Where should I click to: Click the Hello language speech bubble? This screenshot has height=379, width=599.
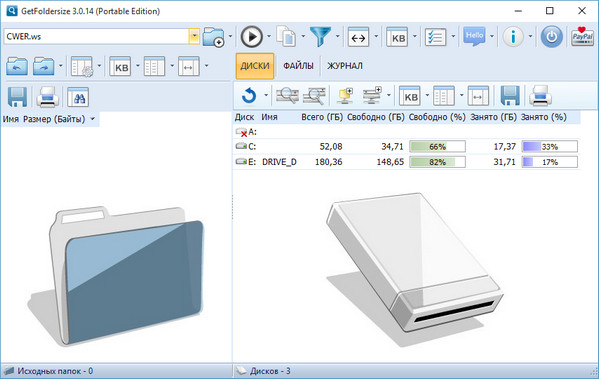[474, 37]
